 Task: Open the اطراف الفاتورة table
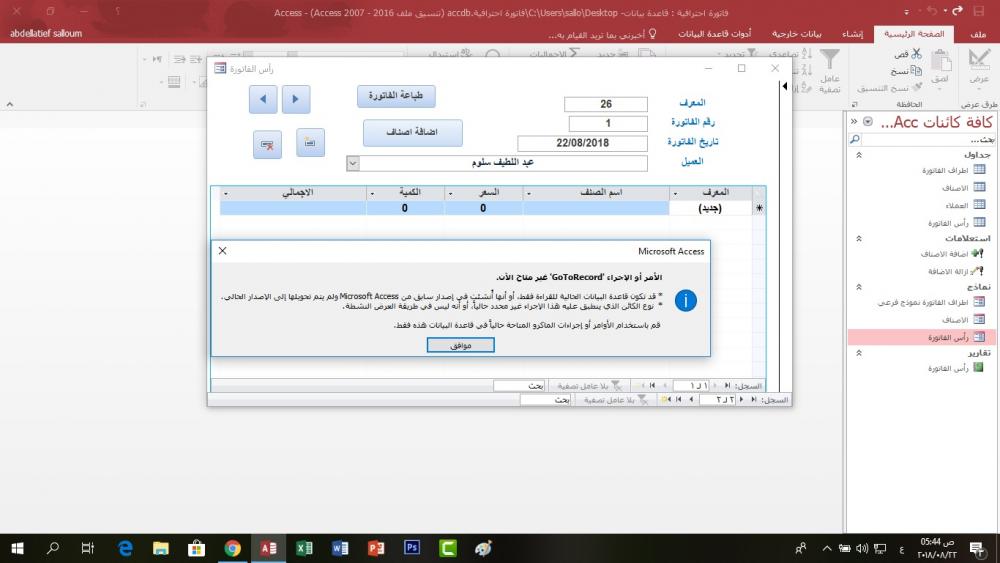coord(953,170)
